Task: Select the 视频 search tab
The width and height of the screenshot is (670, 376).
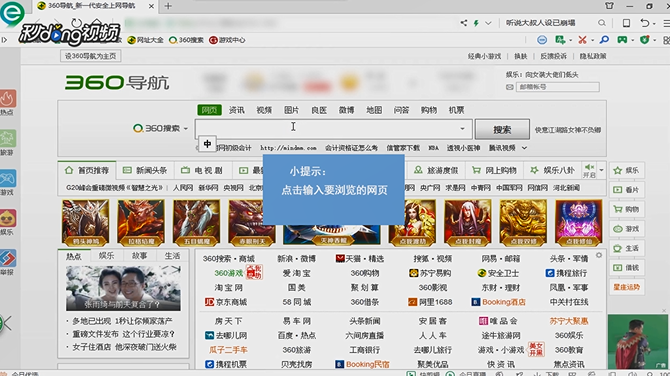Action: [x=264, y=110]
